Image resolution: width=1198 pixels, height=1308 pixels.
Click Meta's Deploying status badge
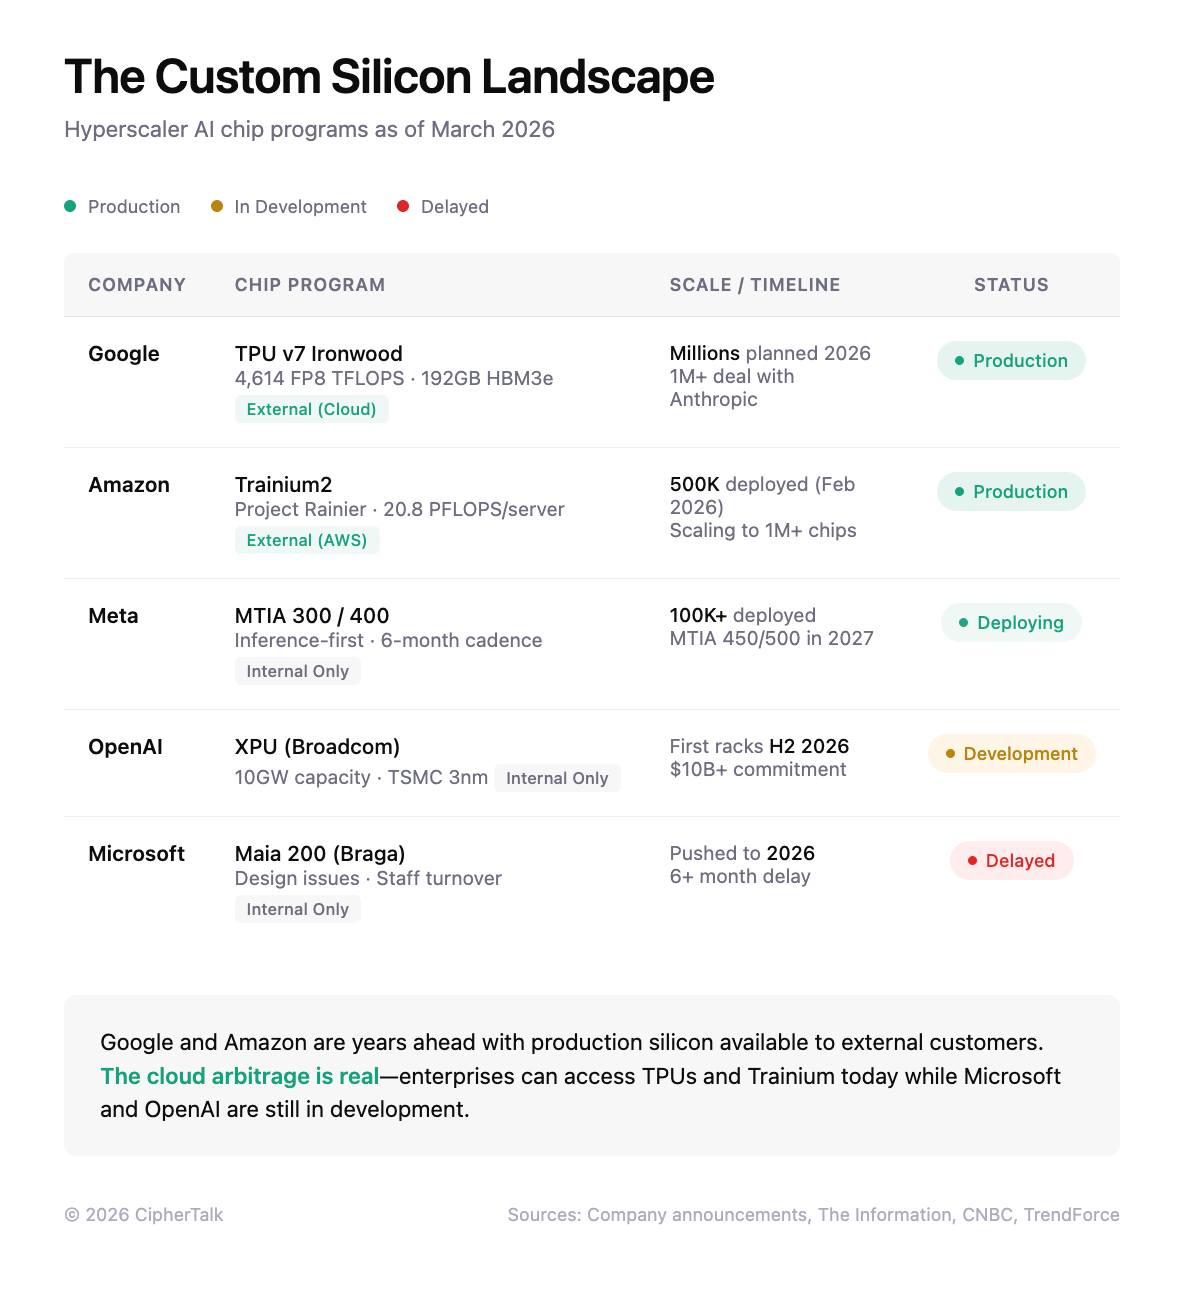tap(1011, 623)
